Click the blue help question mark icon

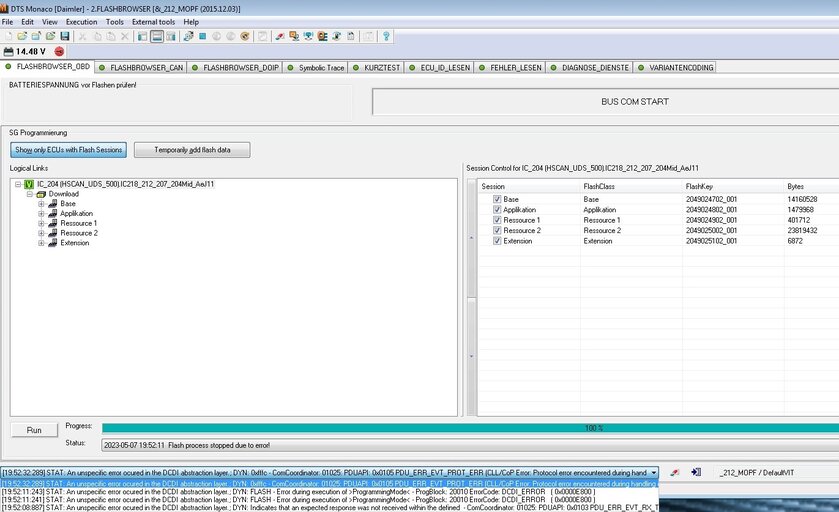point(386,36)
